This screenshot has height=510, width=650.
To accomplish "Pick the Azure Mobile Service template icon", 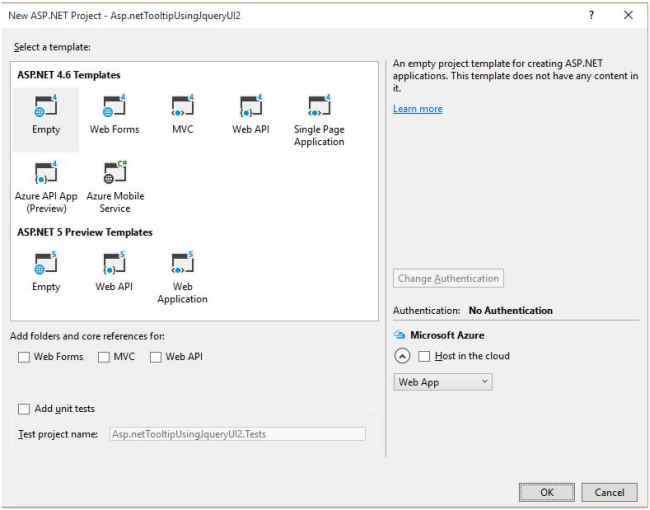I will click(114, 172).
